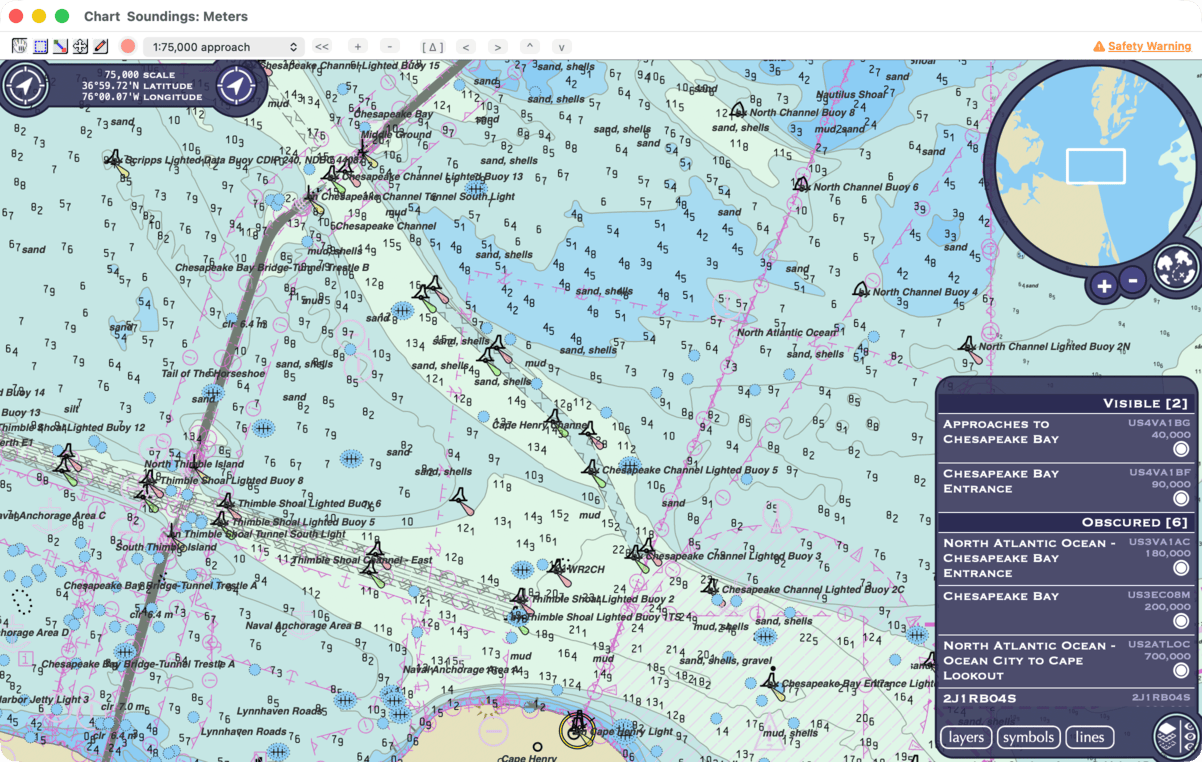Click North Channel Buoy 8 symbol

coord(738,110)
